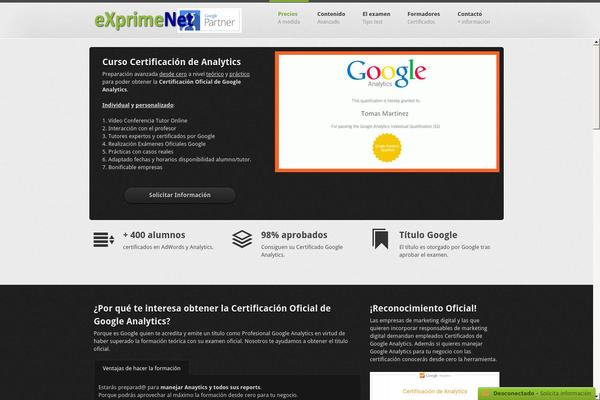Open the Contacto menu item
Screen dimensions: 600x400
click(473, 18)
